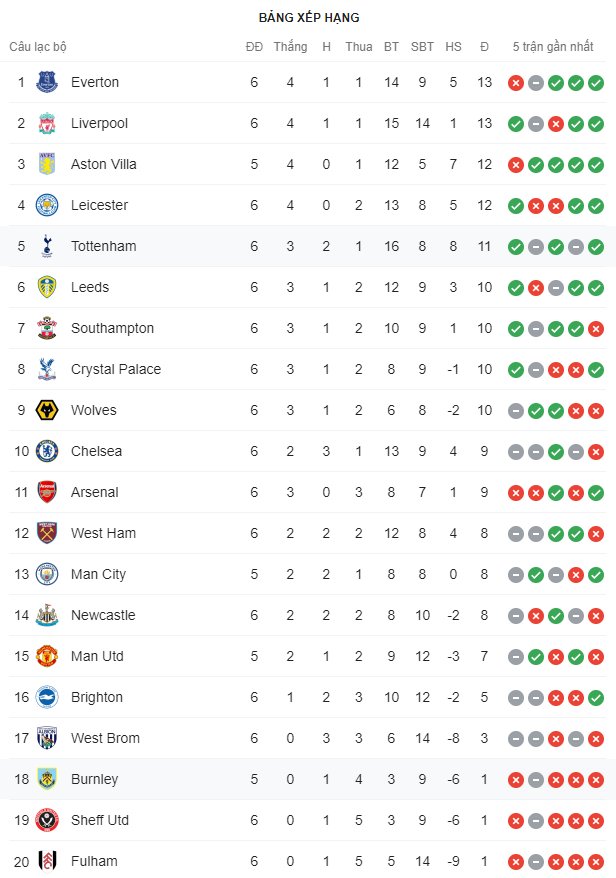The width and height of the screenshot is (616, 878).
Task: Open the Leicester team link
Action: [x=99, y=205]
